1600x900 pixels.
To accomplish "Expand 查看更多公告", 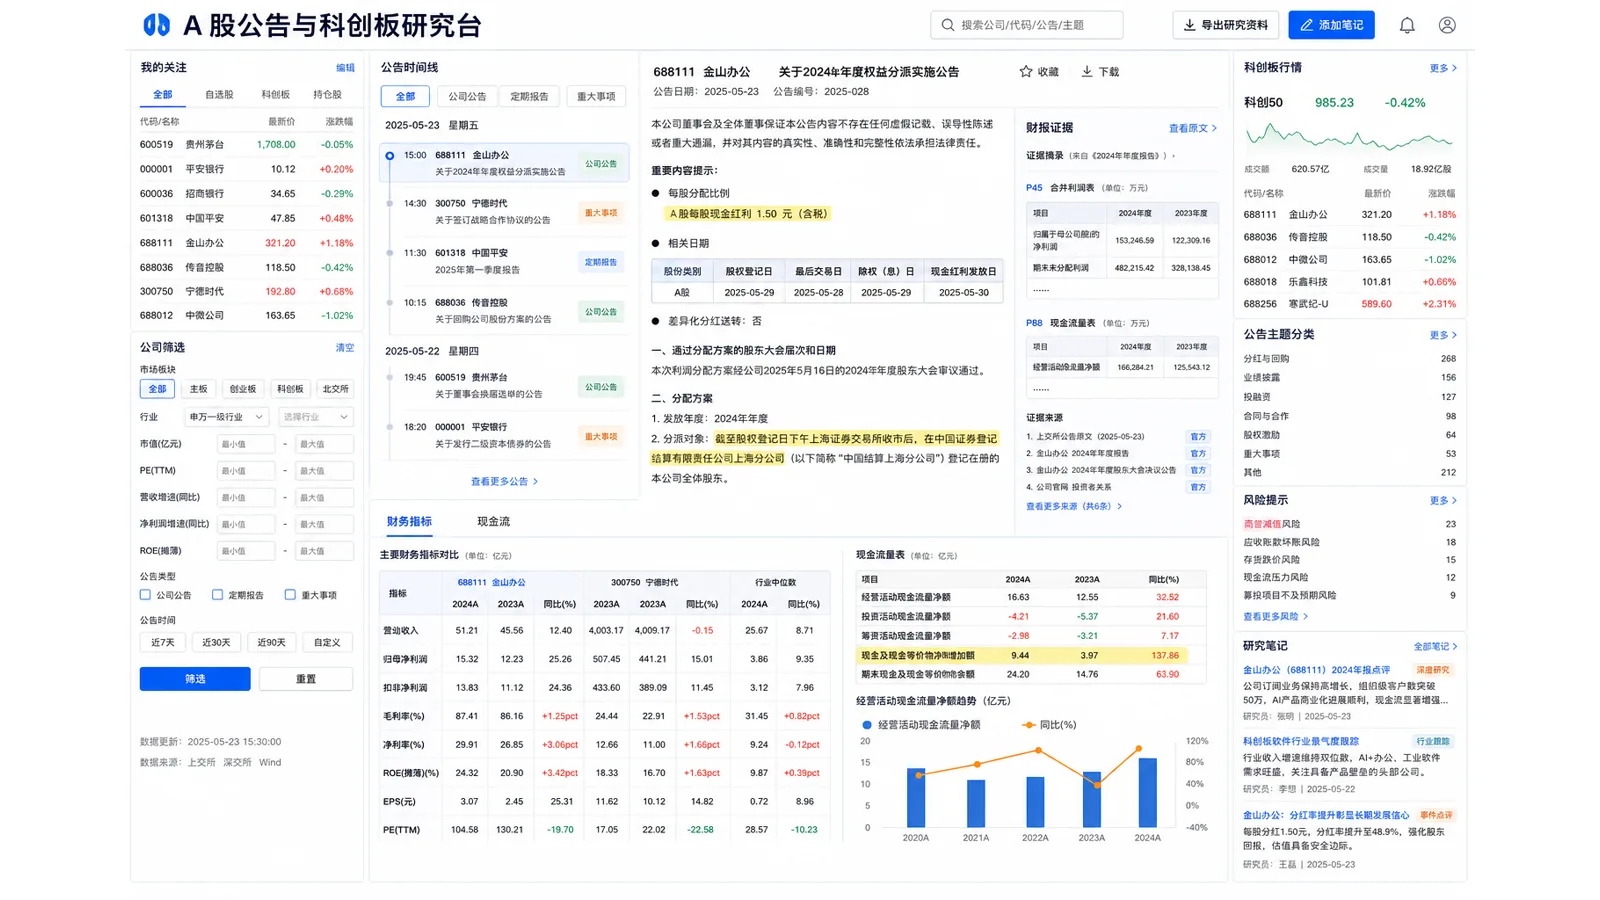I will click(505, 482).
